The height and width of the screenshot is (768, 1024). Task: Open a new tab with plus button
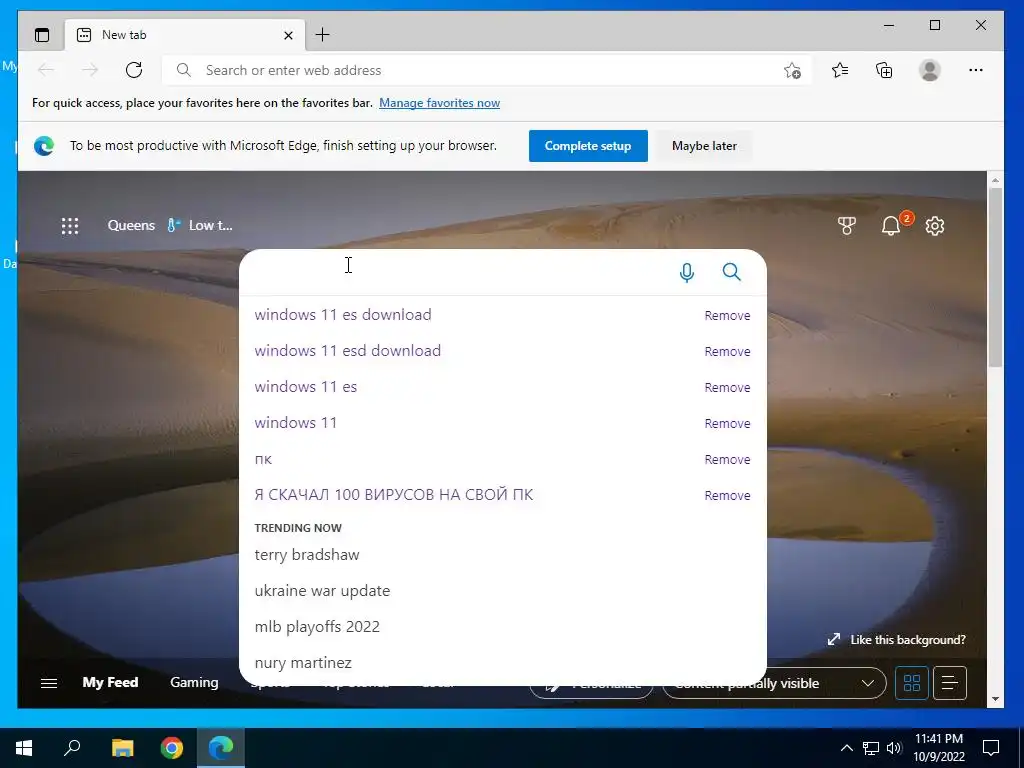tap(323, 35)
